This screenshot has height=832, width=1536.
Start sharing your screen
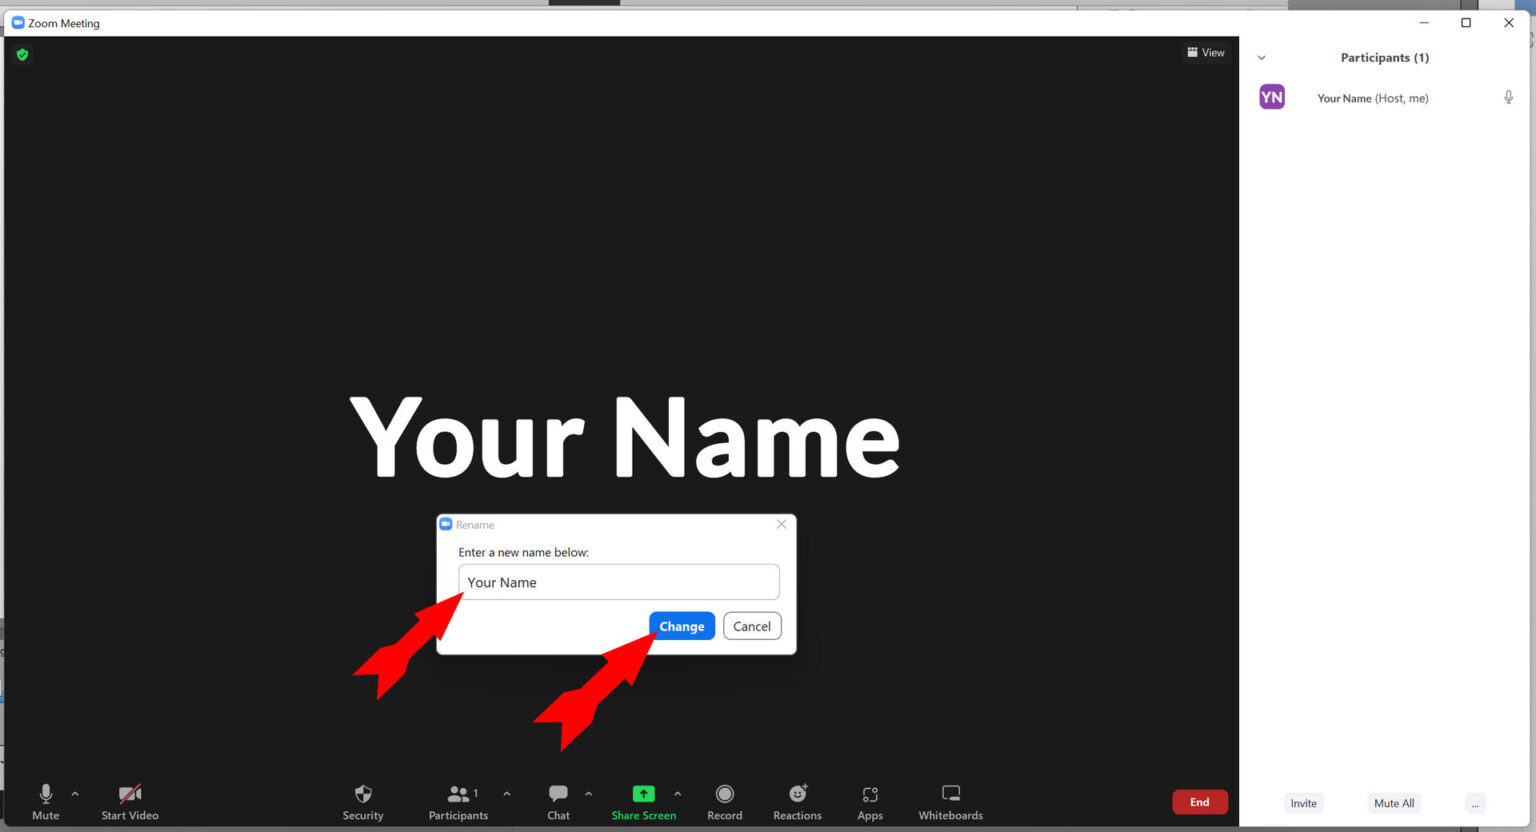[643, 801]
